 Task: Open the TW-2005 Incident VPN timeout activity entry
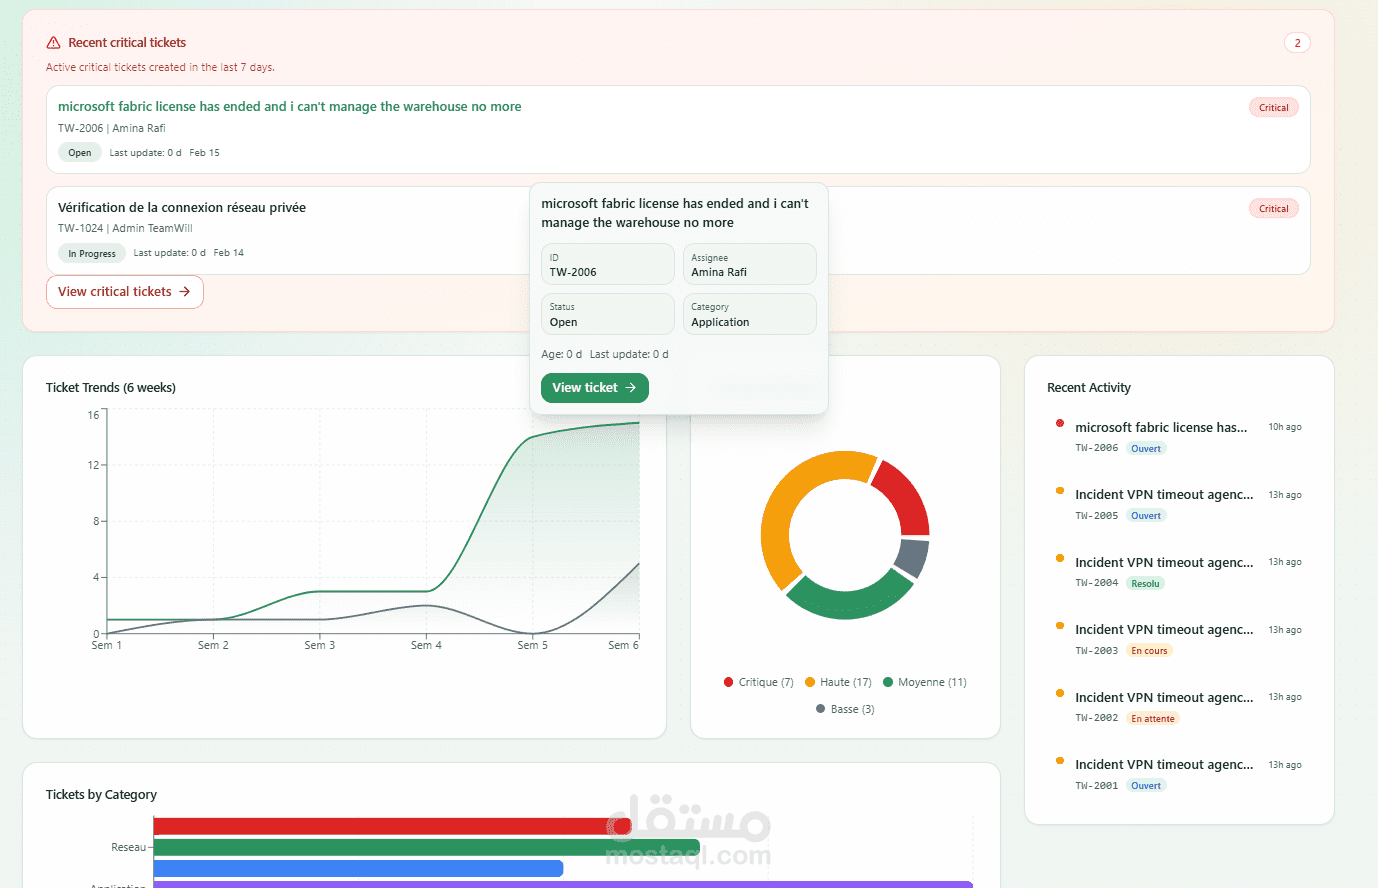click(x=1164, y=495)
